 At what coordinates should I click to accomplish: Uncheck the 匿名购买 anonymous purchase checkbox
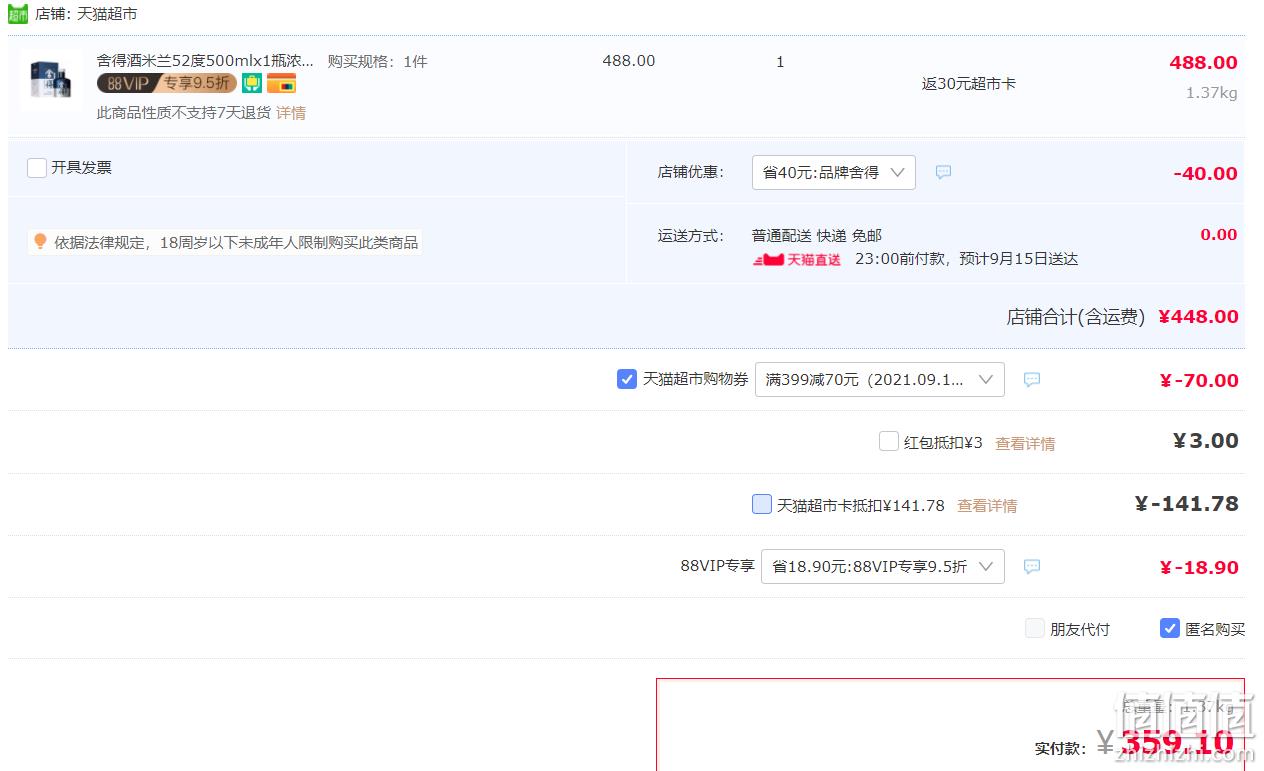click(1170, 628)
